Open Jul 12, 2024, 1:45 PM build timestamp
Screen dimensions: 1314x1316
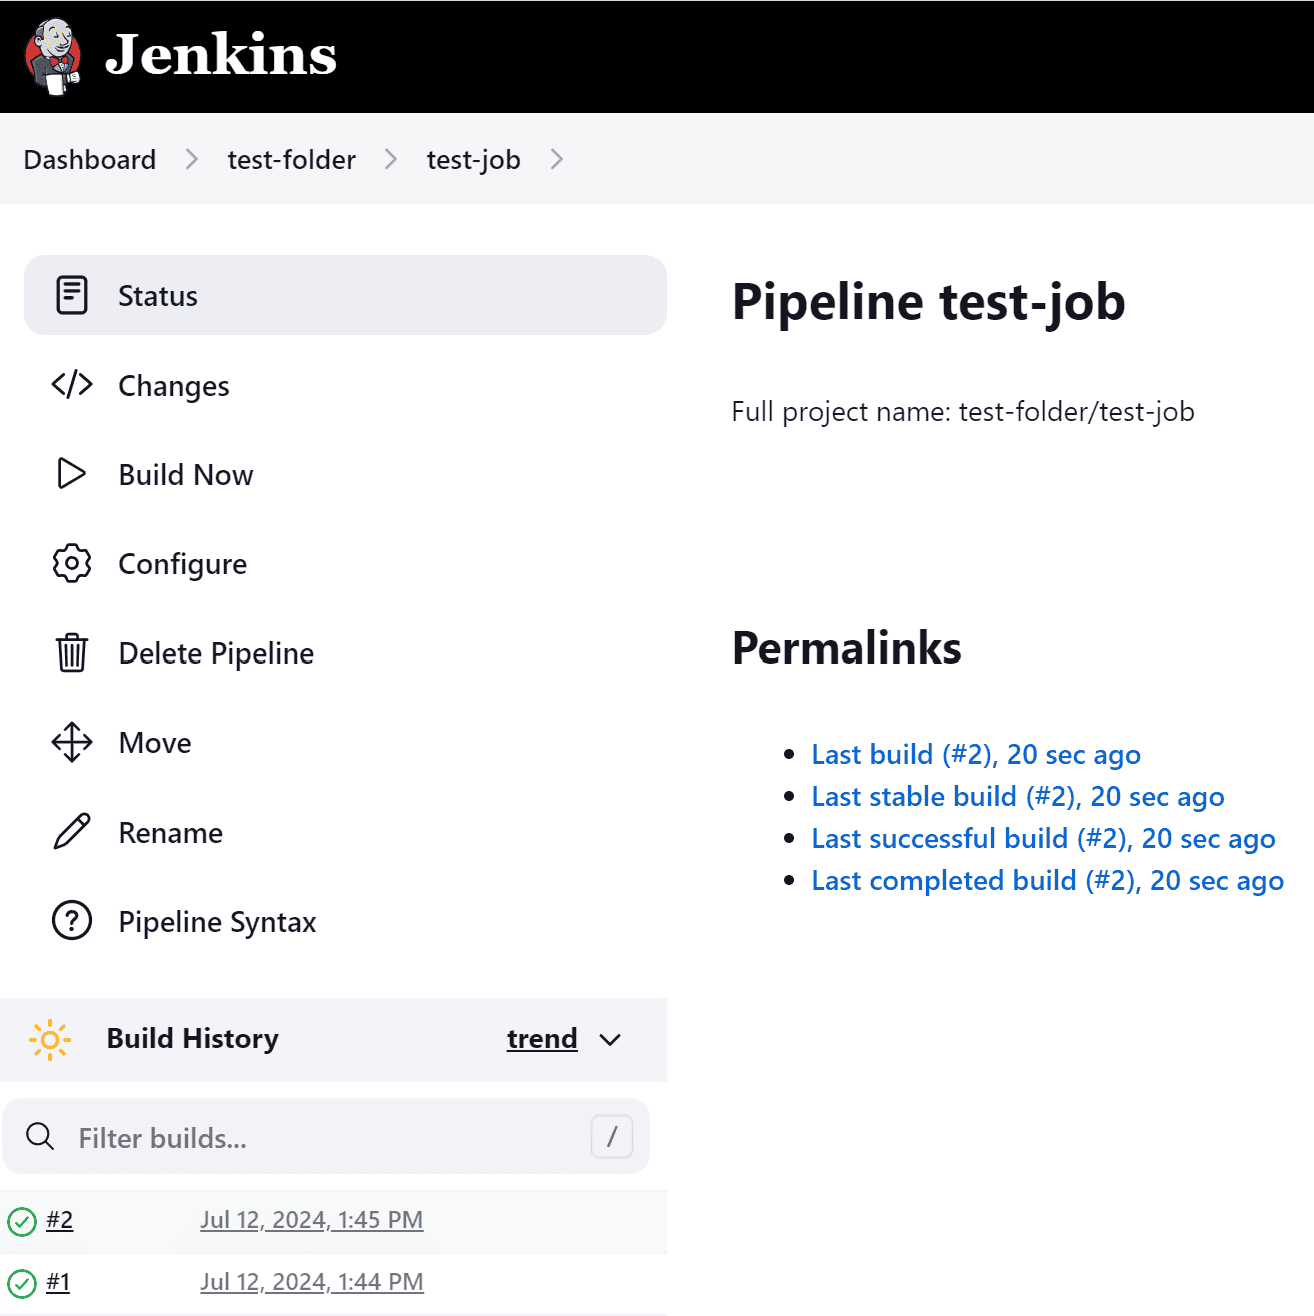pyautogui.click(x=312, y=1220)
